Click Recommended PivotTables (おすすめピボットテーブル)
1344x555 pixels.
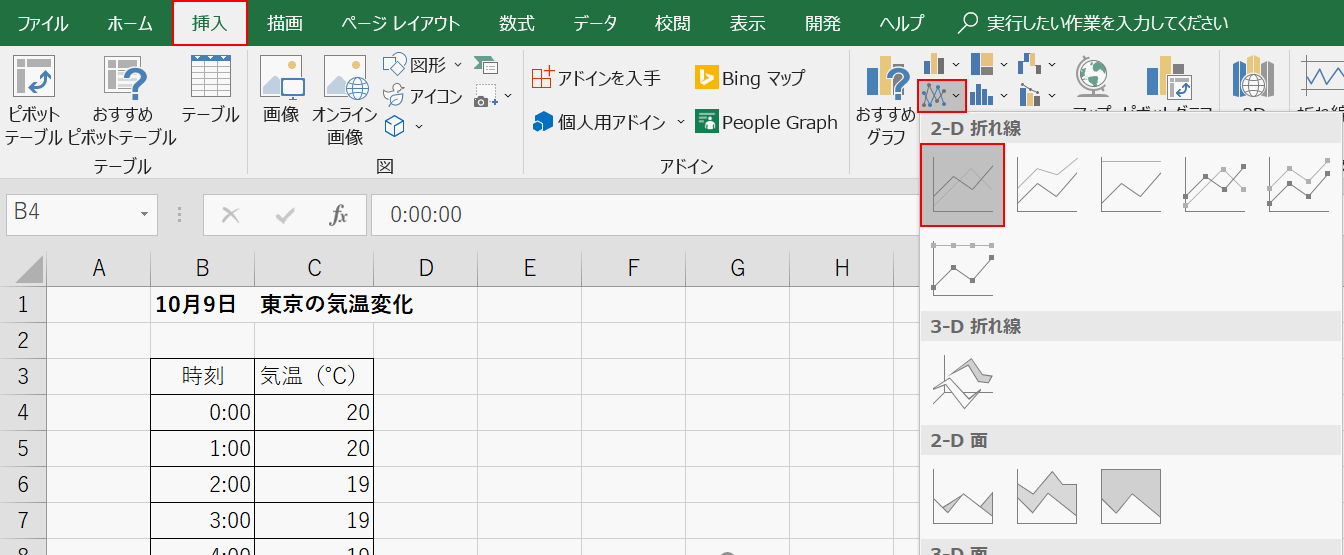point(122,100)
